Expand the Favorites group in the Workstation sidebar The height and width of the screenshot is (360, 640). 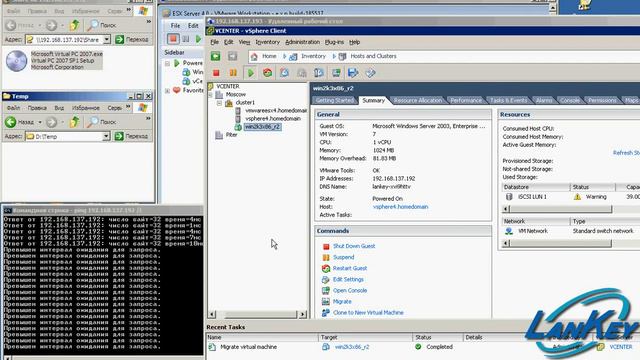[x=167, y=91]
